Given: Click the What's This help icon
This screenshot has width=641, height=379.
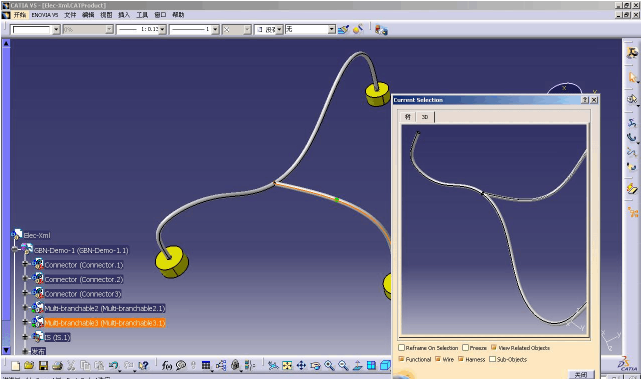Looking at the screenshot, I should [143, 366].
